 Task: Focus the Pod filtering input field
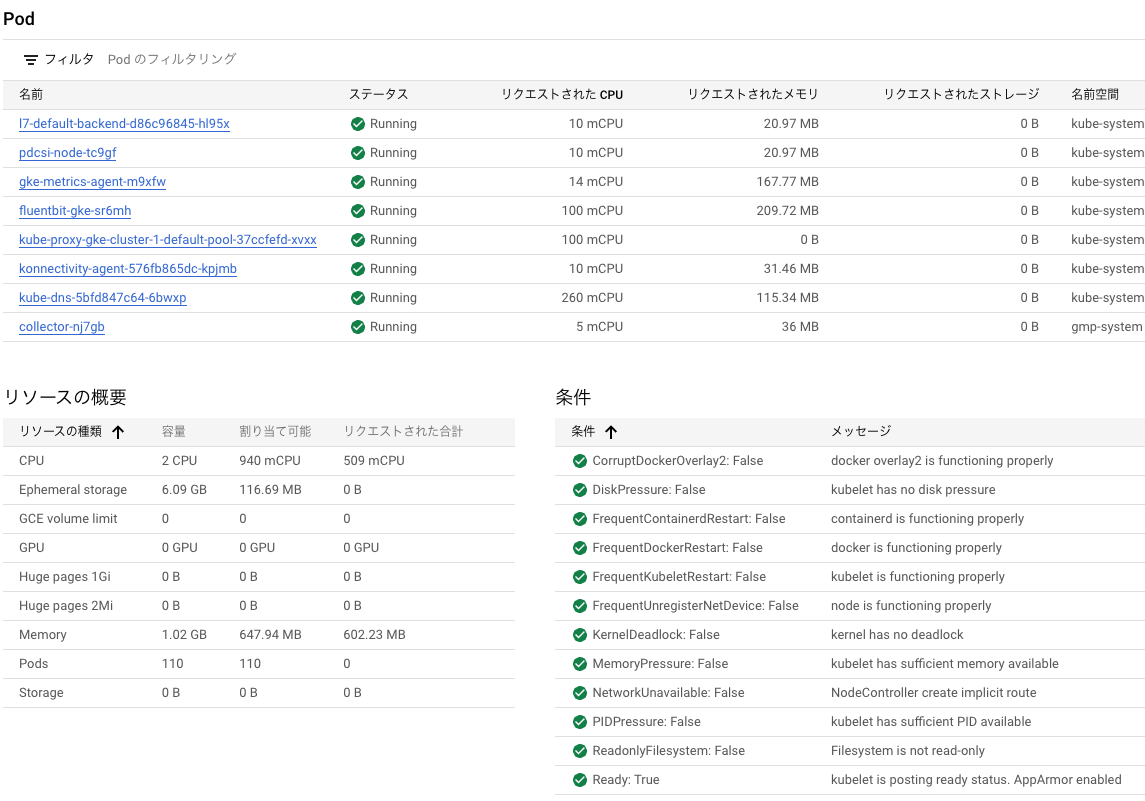coord(172,59)
